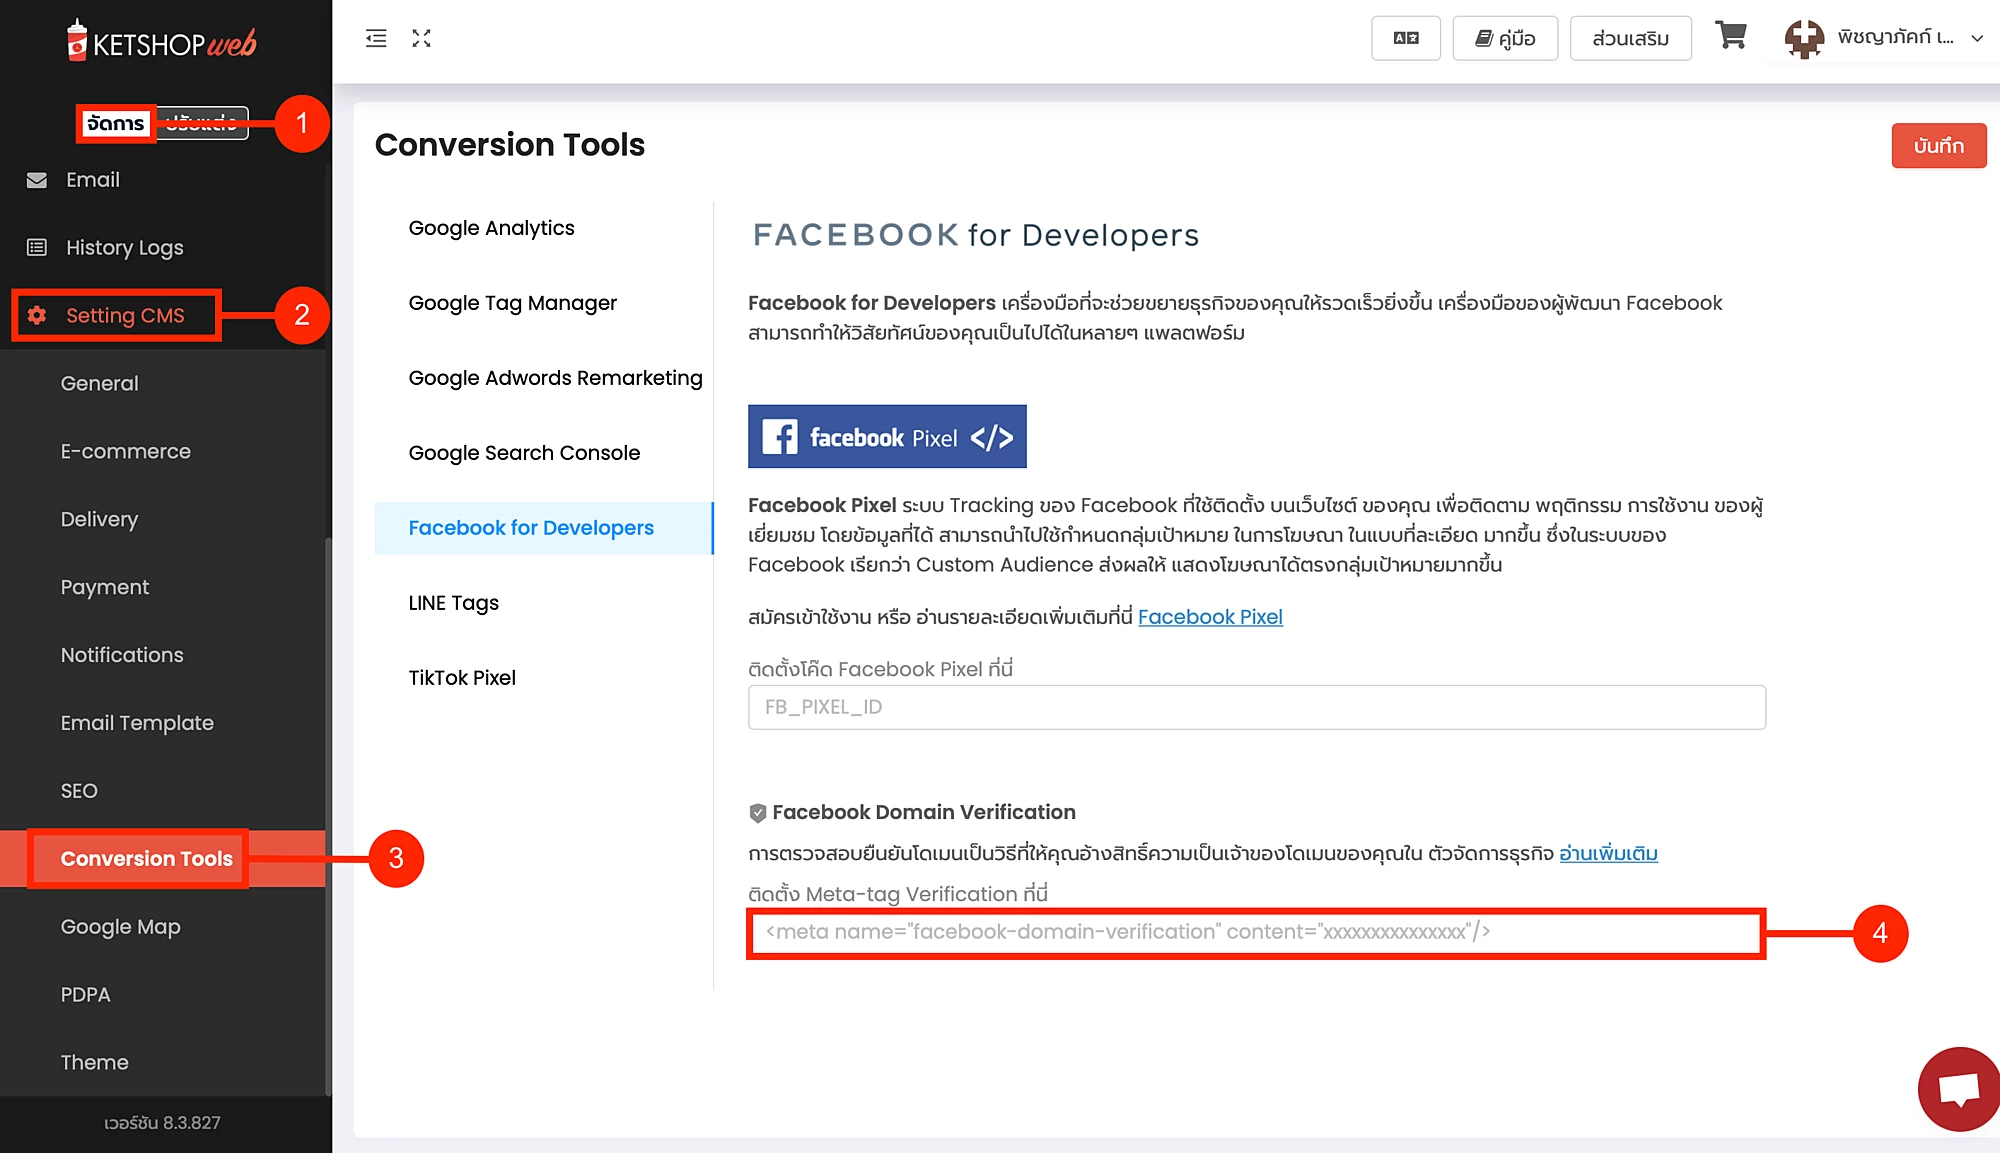Click the KetshopWeb logo
The image size is (2000, 1153).
(x=161, y=42)
